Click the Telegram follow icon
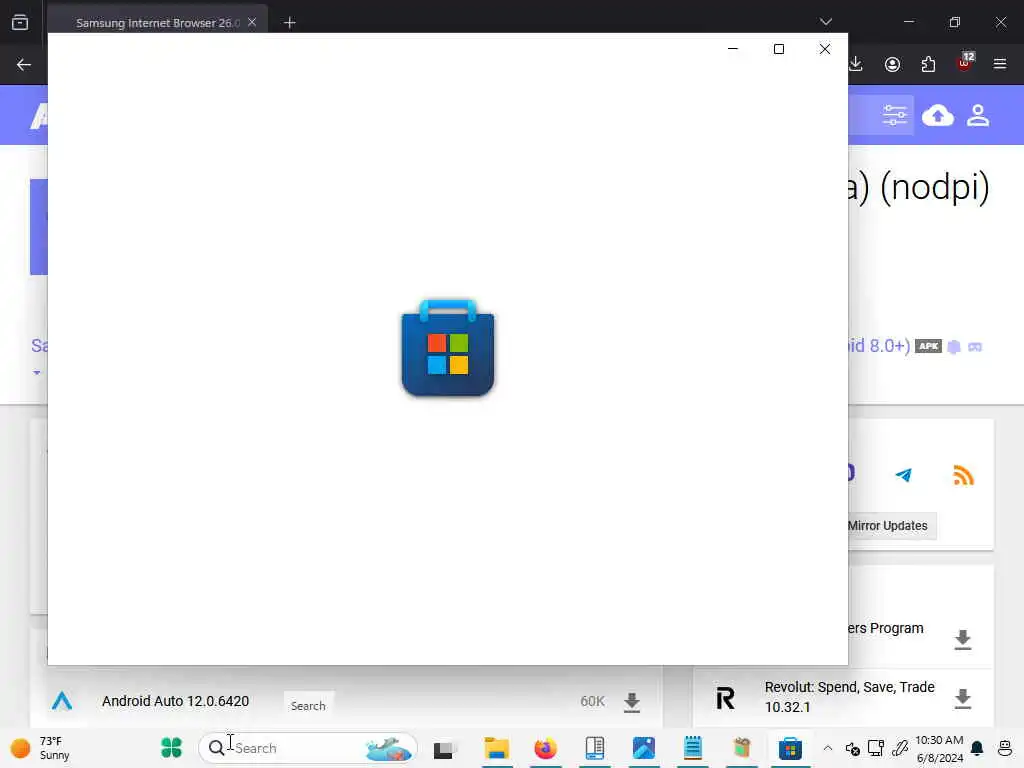Image resolution: width=1024 pixels, height=768 pixels. 904,475
